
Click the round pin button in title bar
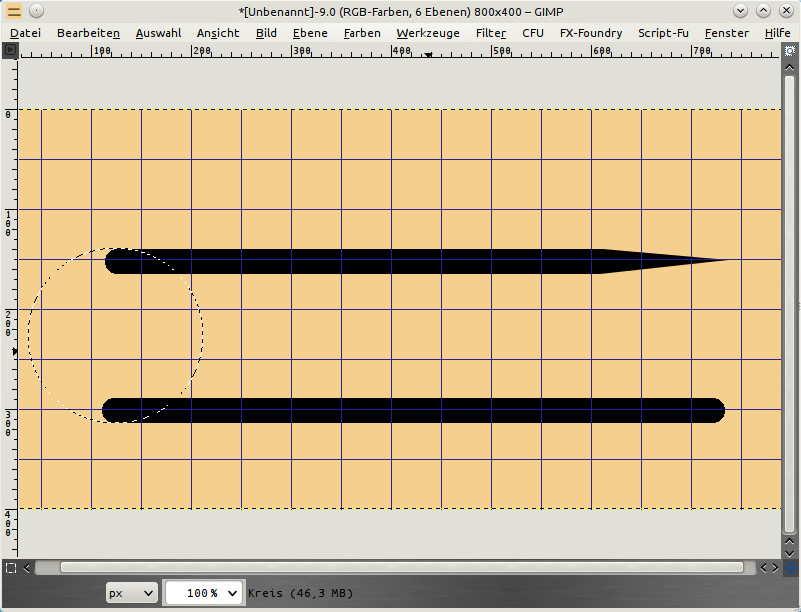[x=36, y=11]
